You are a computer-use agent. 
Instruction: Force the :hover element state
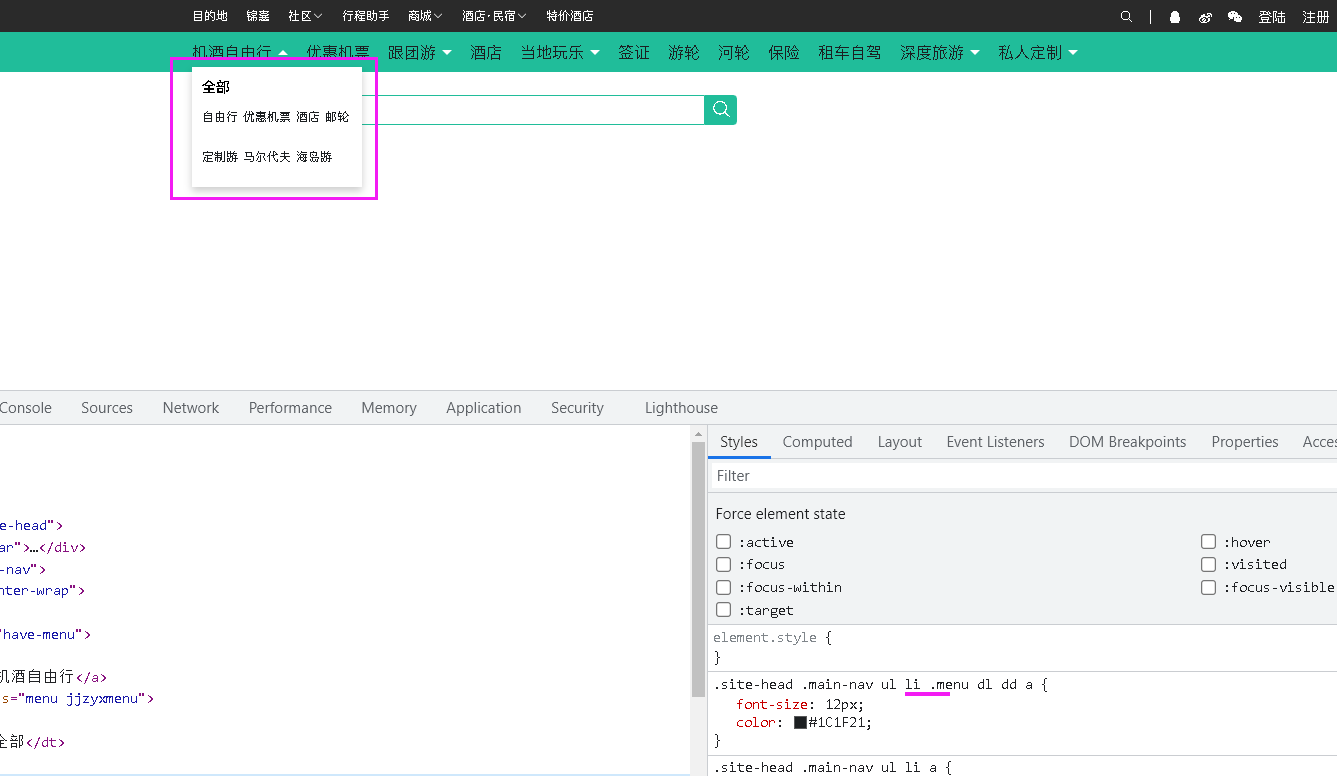[1209, 542]
